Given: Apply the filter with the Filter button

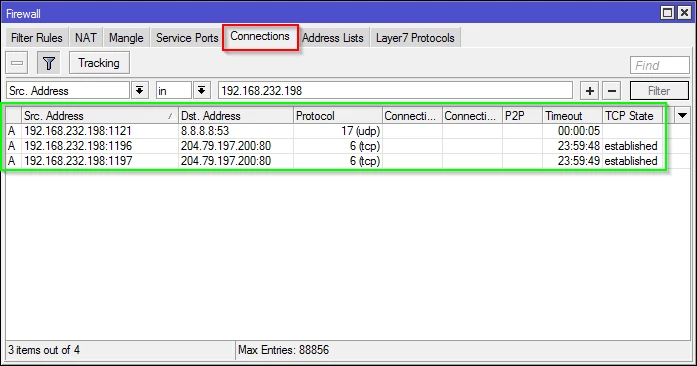Looking at the screenshot, I should (x=659, y=91).
